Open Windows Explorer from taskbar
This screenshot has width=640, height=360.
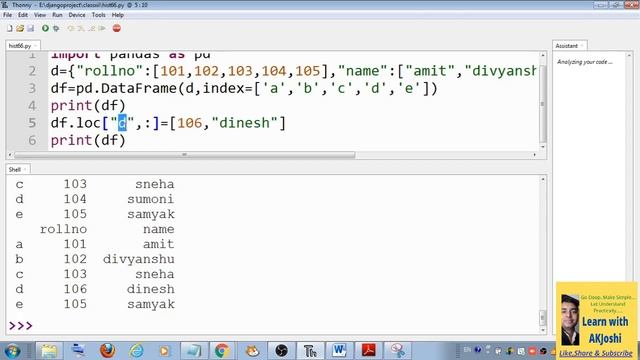49,351
